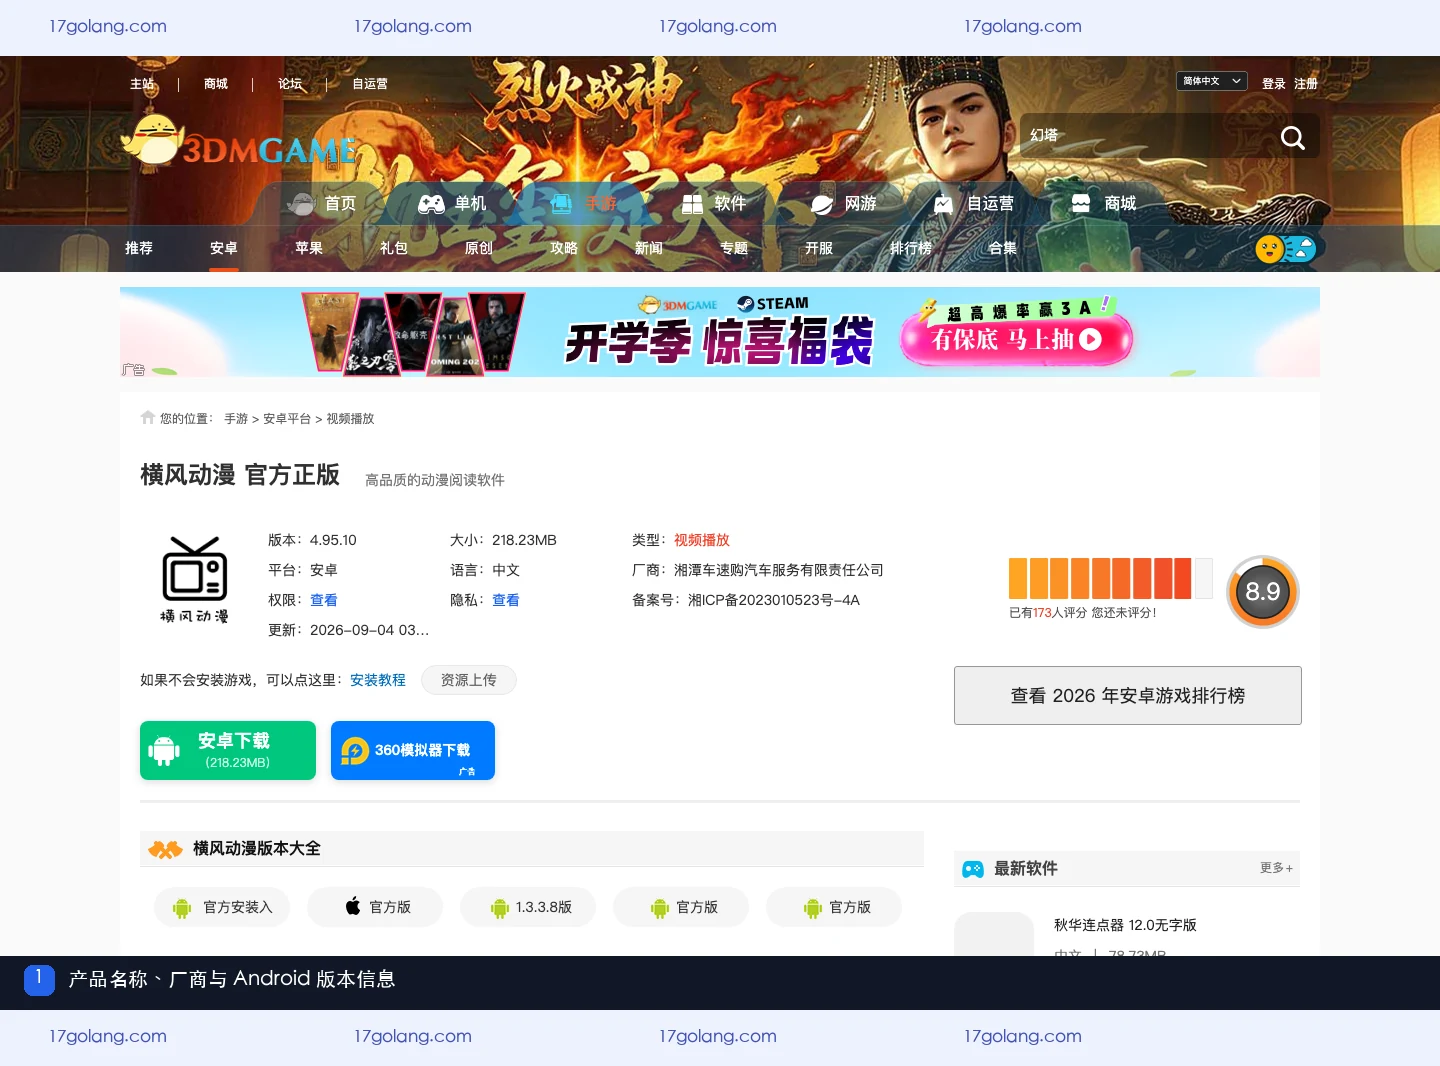
Task: Open the 自运营 nav item
Action: (974, 204)
